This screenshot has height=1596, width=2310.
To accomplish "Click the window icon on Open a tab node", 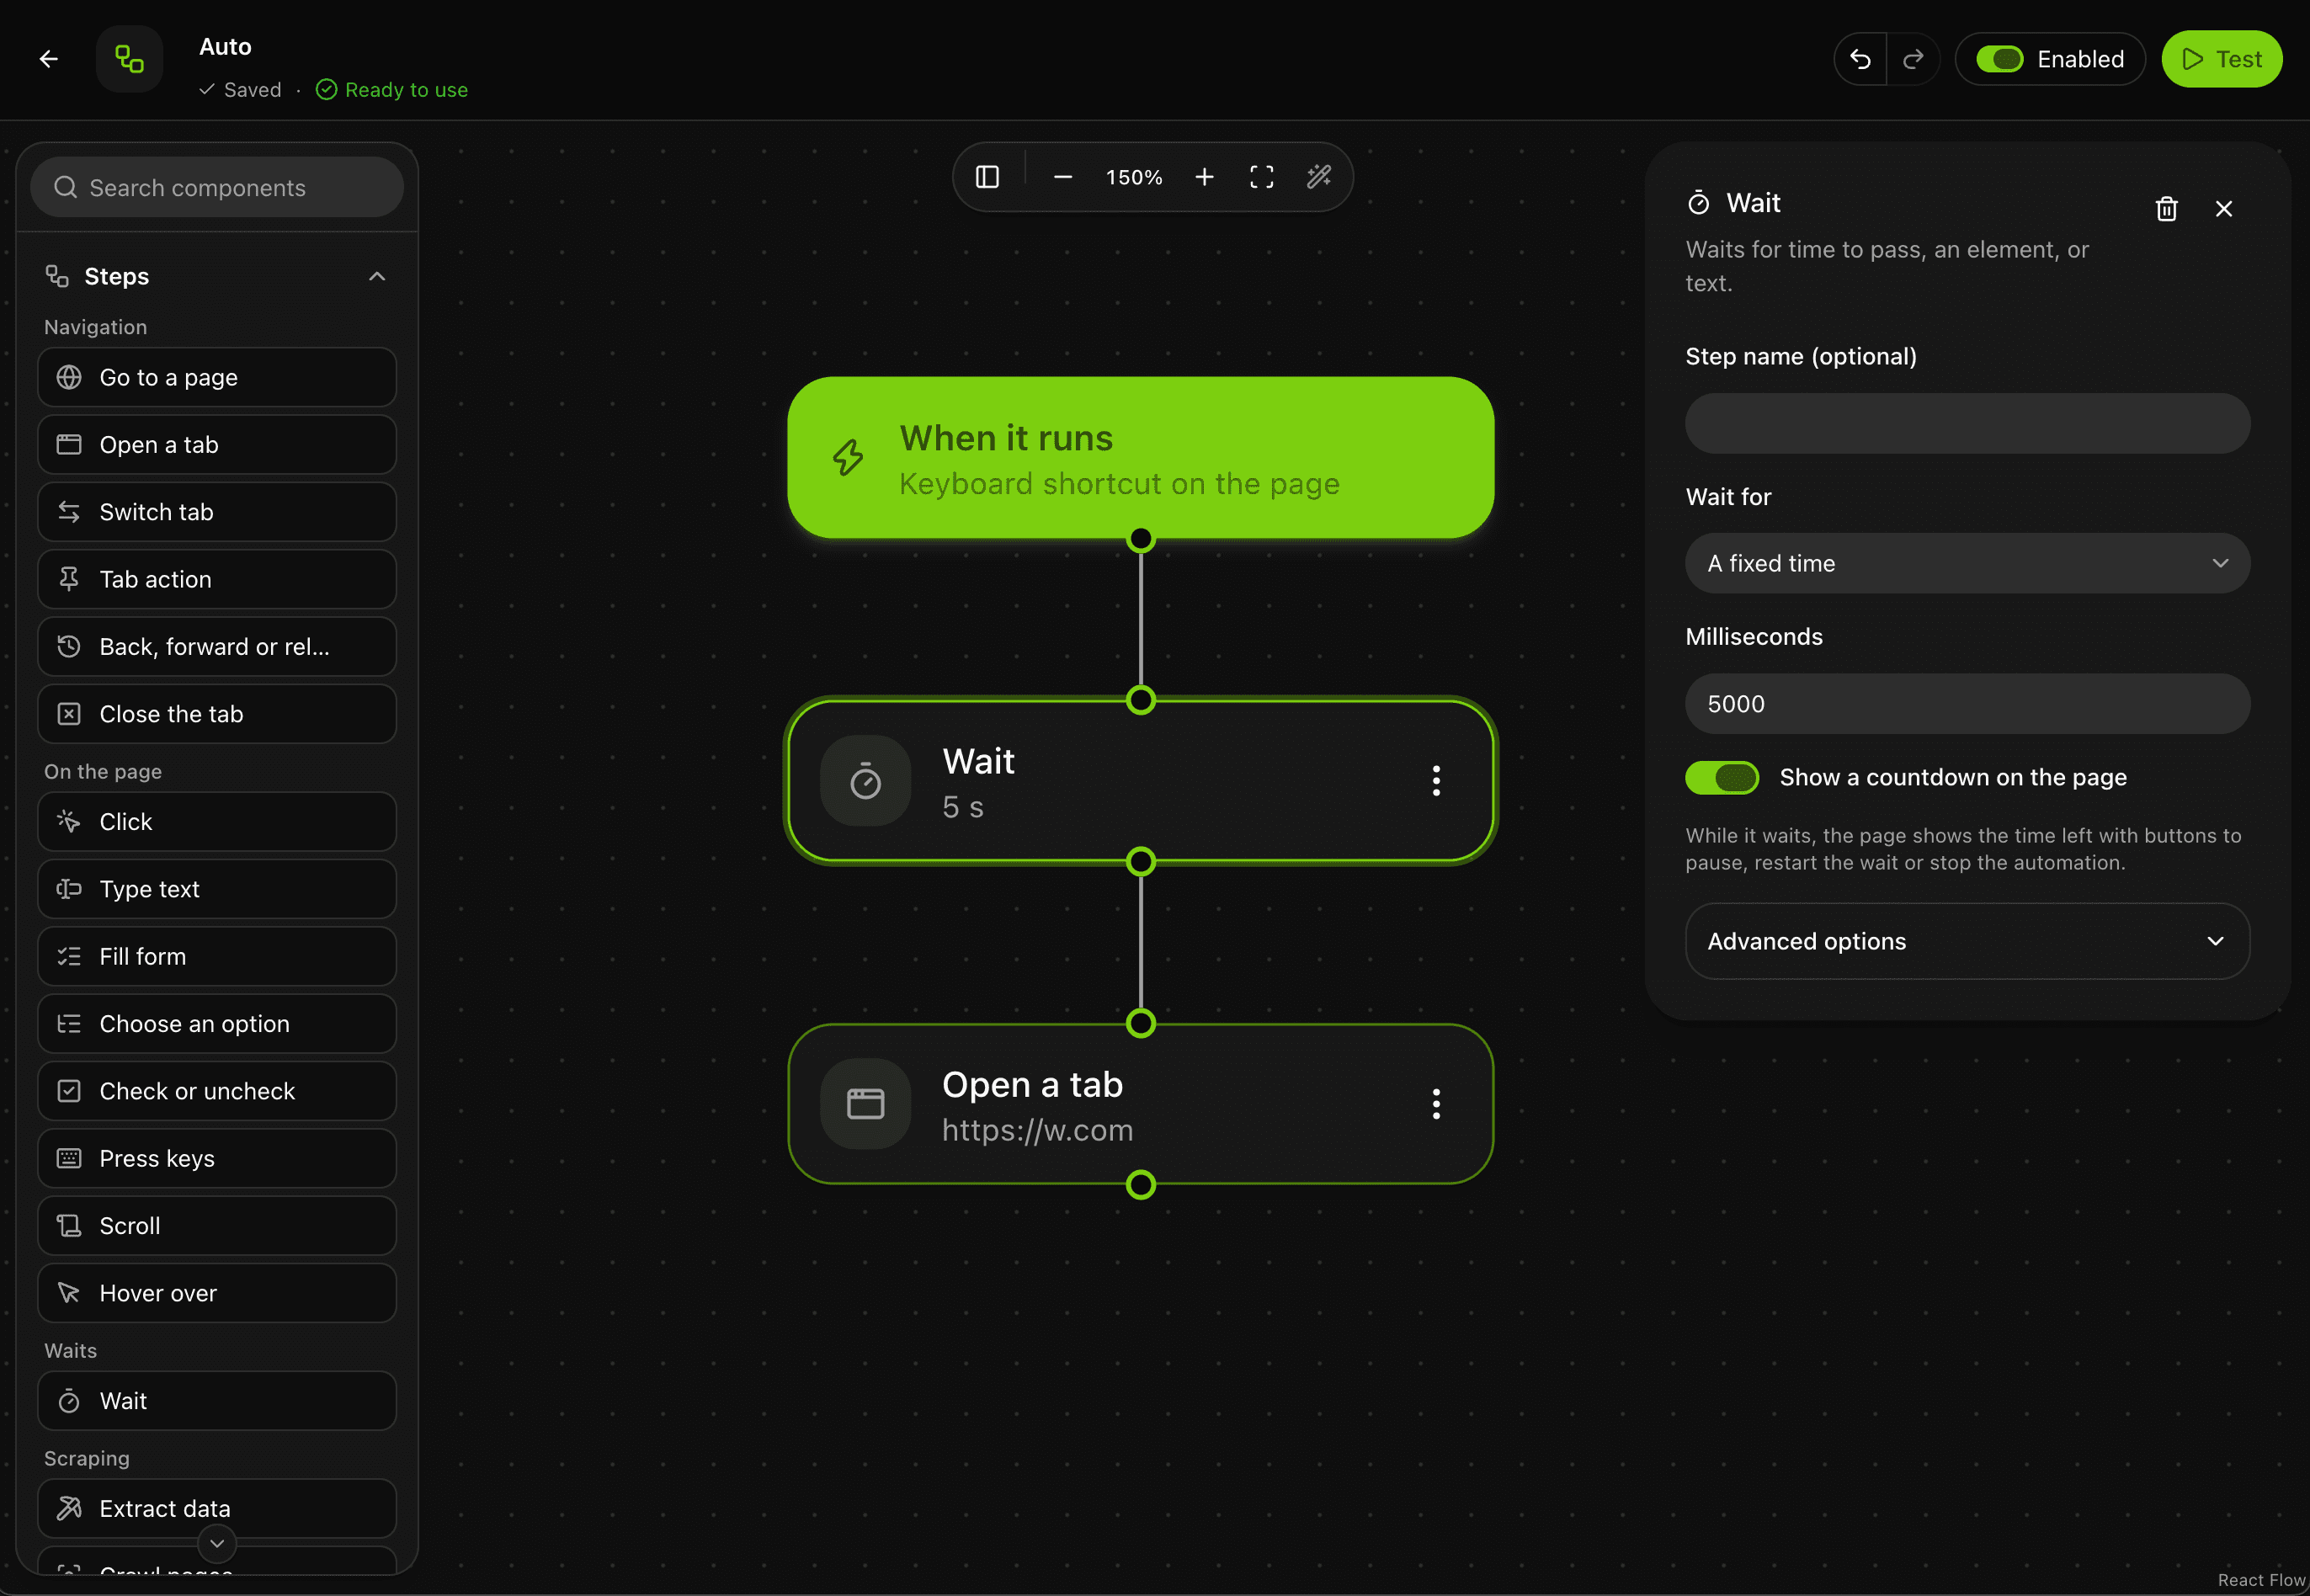I will (x=865, y=1104).
